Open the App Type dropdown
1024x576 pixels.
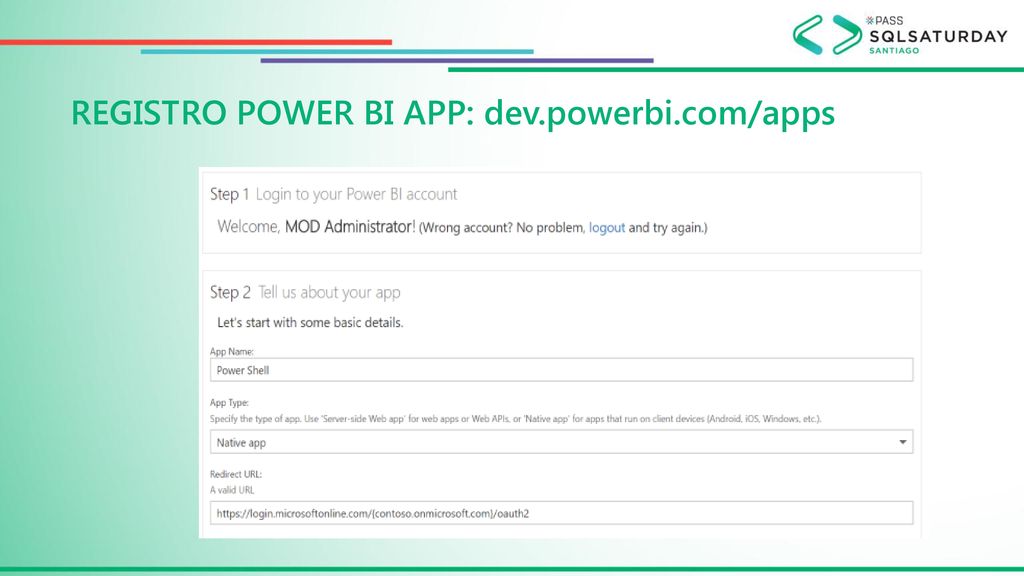(561, 442)
